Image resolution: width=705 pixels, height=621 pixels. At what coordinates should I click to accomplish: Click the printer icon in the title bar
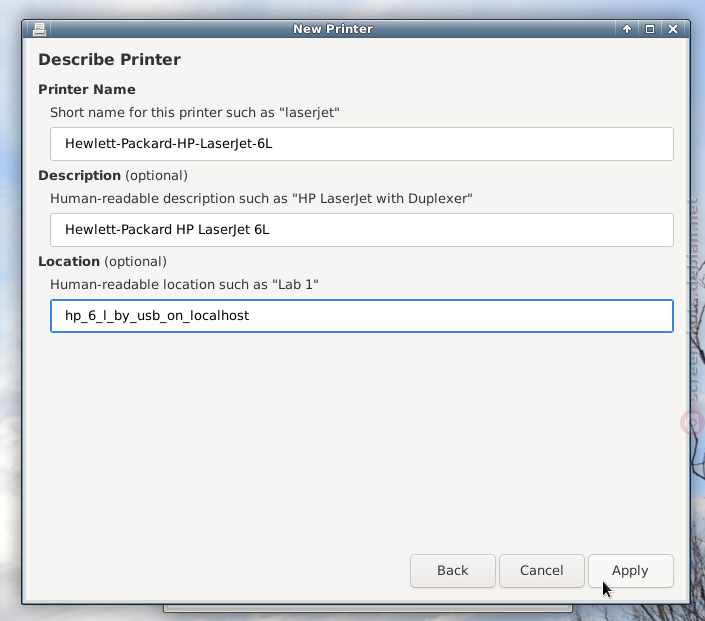tap(40, 29)
